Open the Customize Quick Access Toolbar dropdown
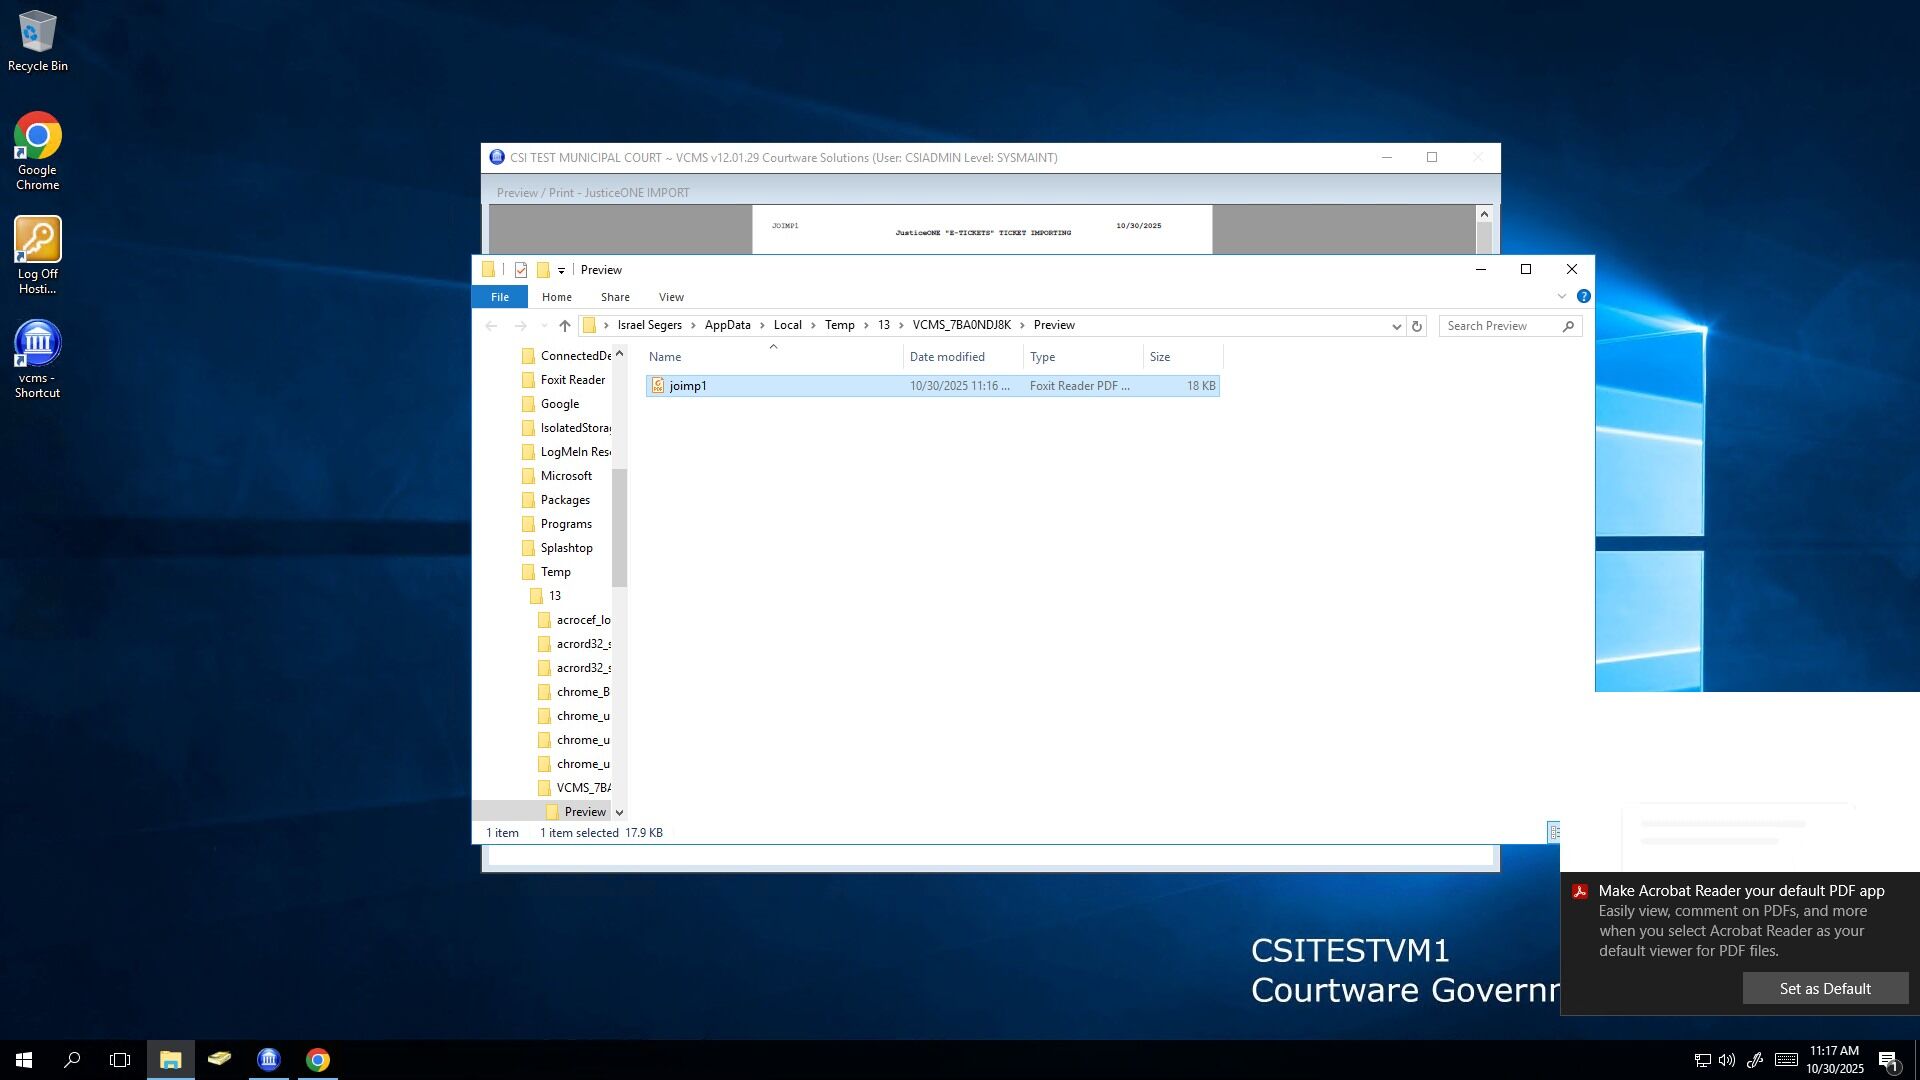1920x1080 pixels. (561, 271)
